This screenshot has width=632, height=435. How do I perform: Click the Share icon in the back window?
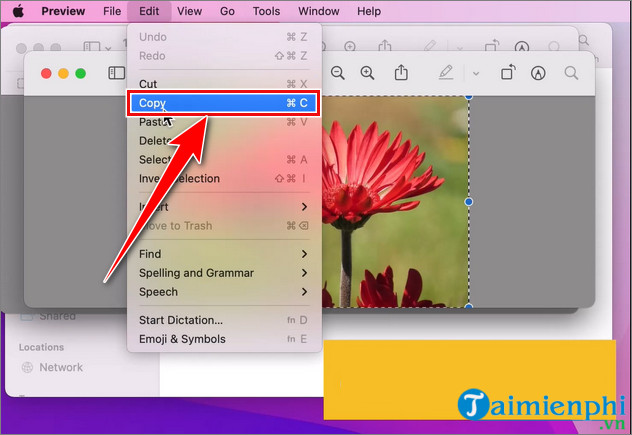[385, 46]
